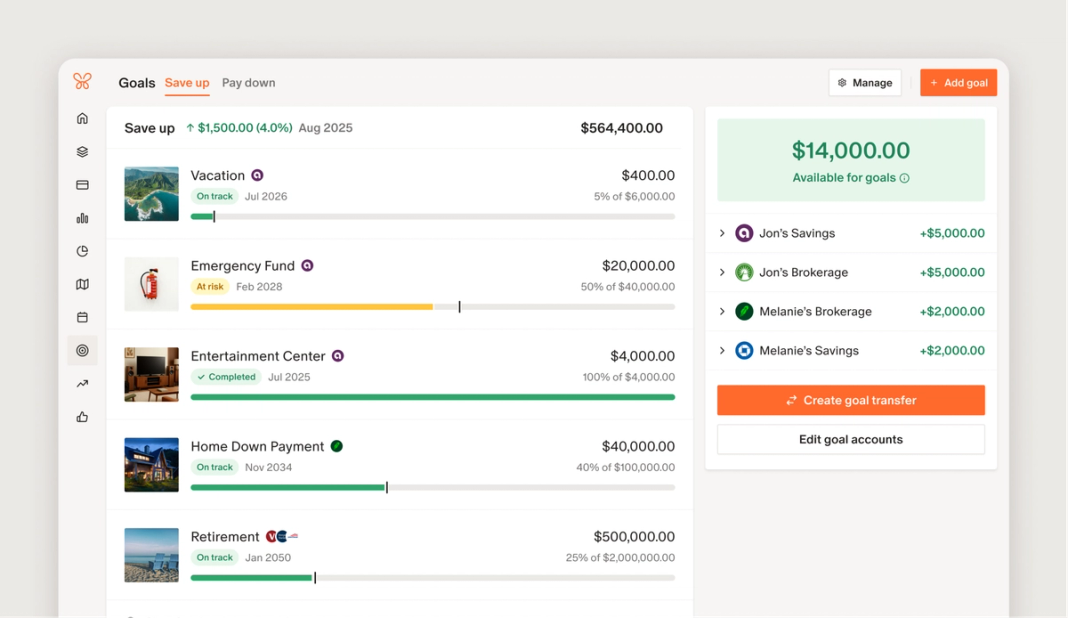This screenshot has width=1068, height=618.
Task: Click the Add goal button
Action: pyautogui.click(x=958, y=83)
